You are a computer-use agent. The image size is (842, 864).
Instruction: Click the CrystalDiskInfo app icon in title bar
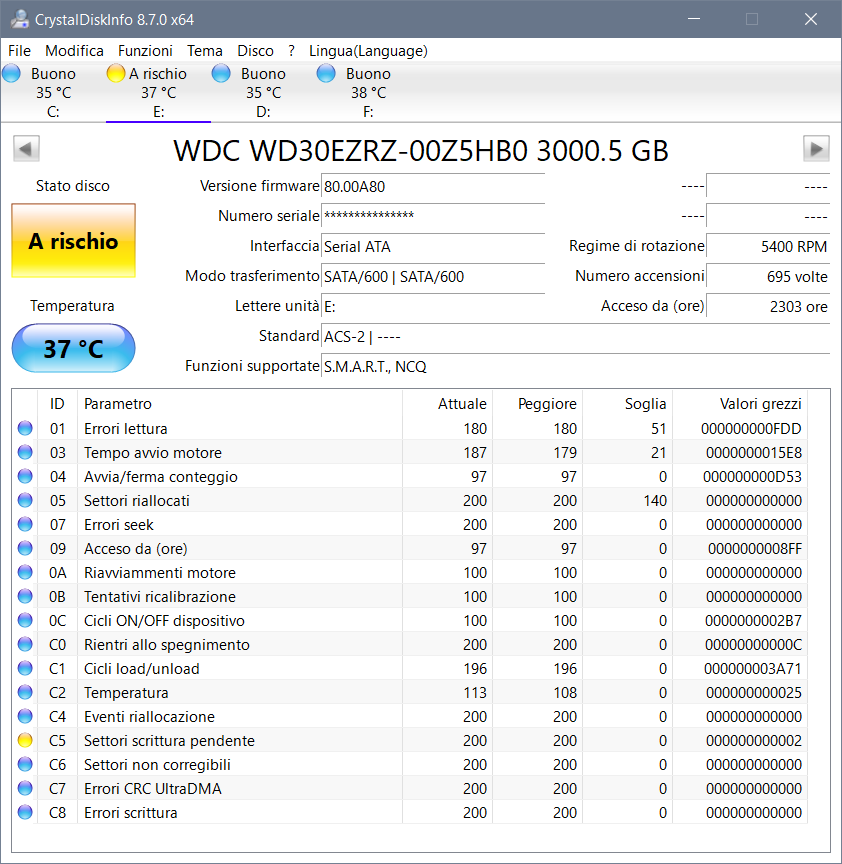(20, 19)
